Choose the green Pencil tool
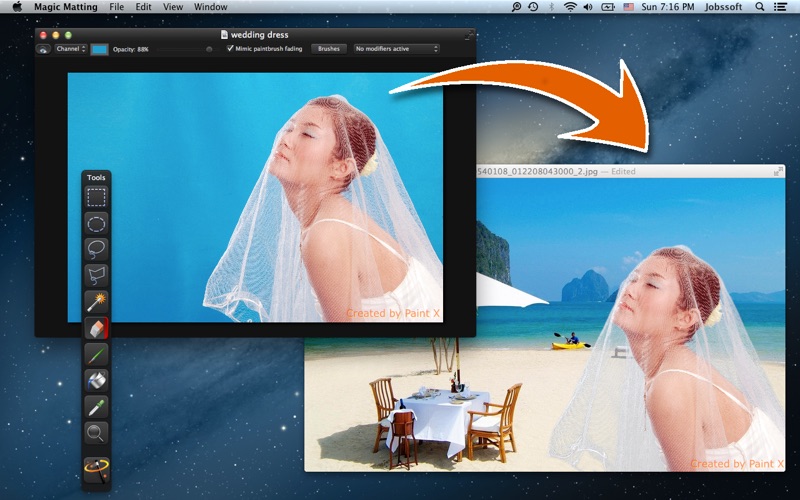Viewport: 800px width, 500px height. 96,354
